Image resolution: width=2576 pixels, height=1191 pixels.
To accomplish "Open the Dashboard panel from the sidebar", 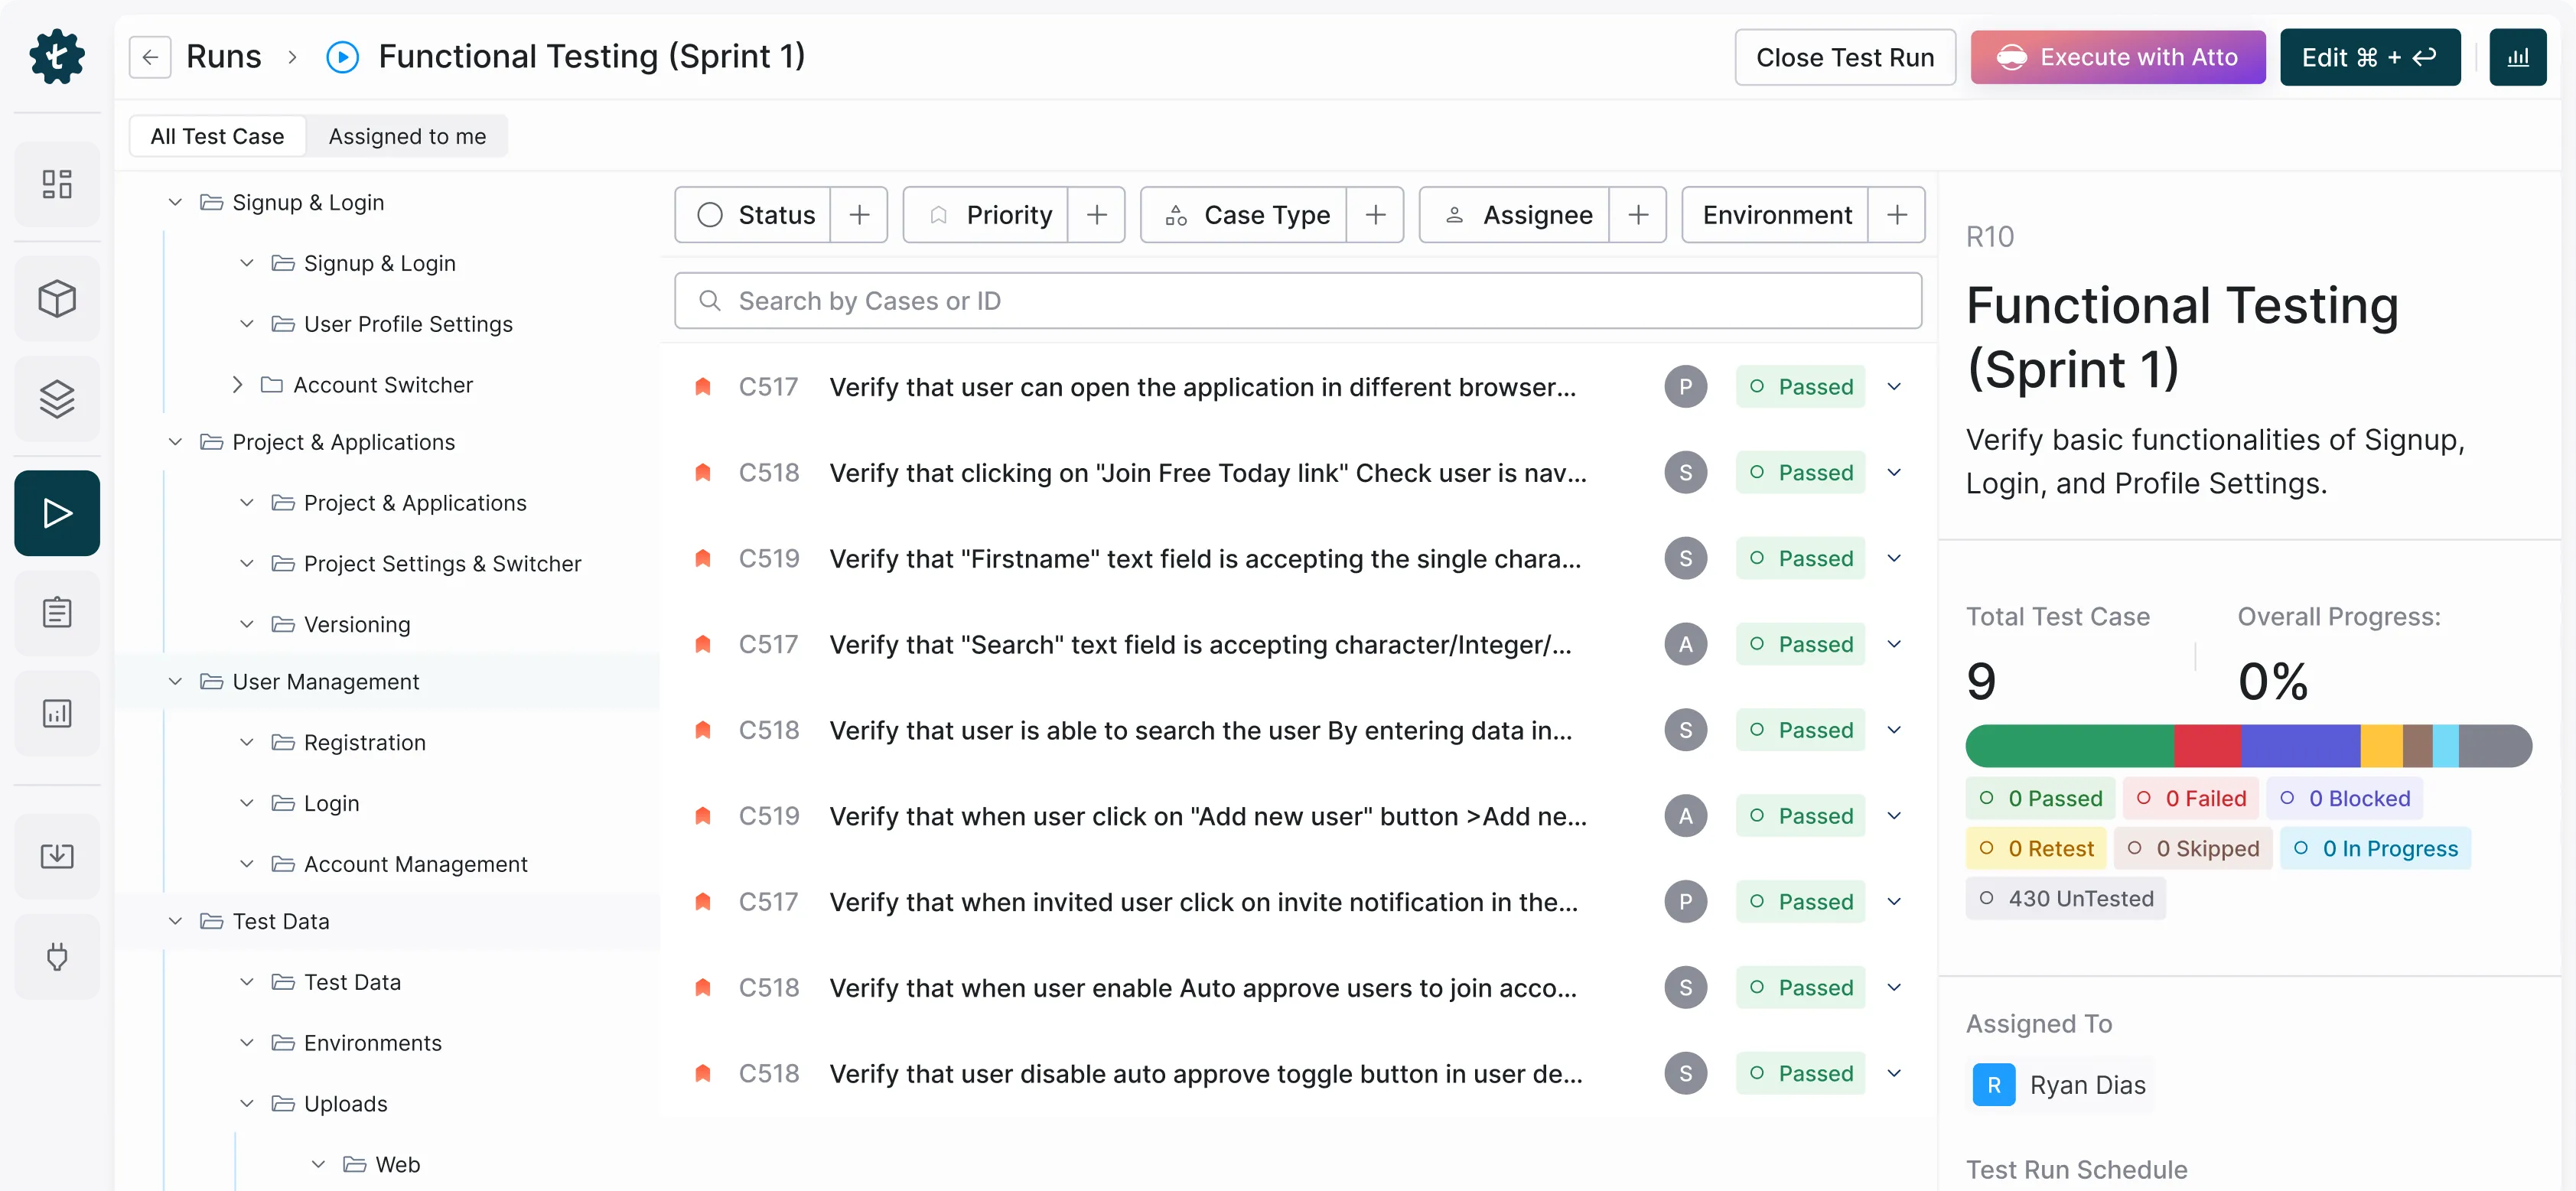I will (56, 184).
